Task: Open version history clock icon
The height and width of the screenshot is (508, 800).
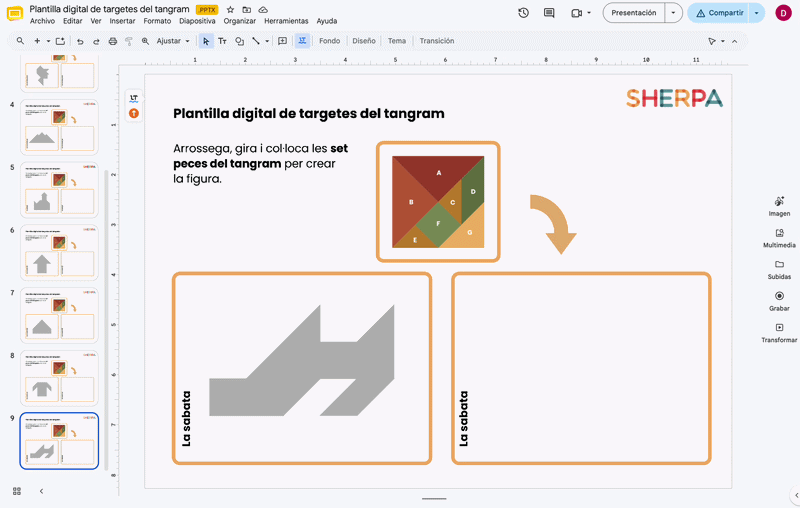Action: click(523, 13)
